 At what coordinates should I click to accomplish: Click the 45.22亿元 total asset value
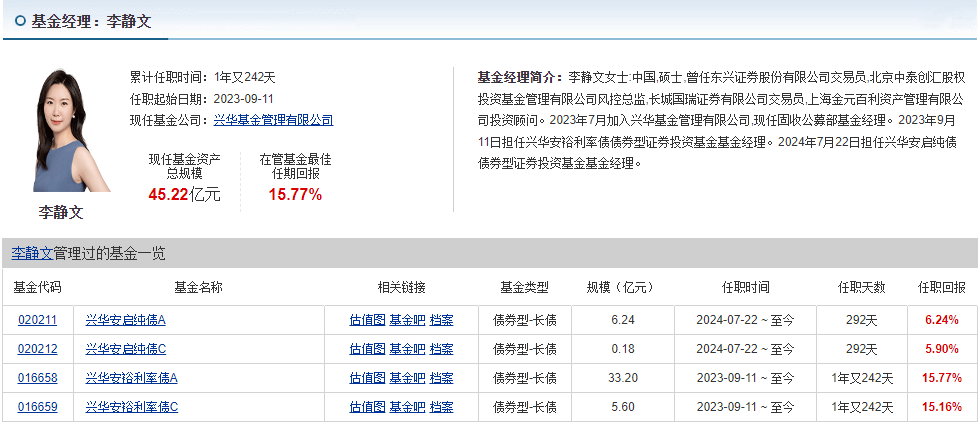[x=184, y=194]
